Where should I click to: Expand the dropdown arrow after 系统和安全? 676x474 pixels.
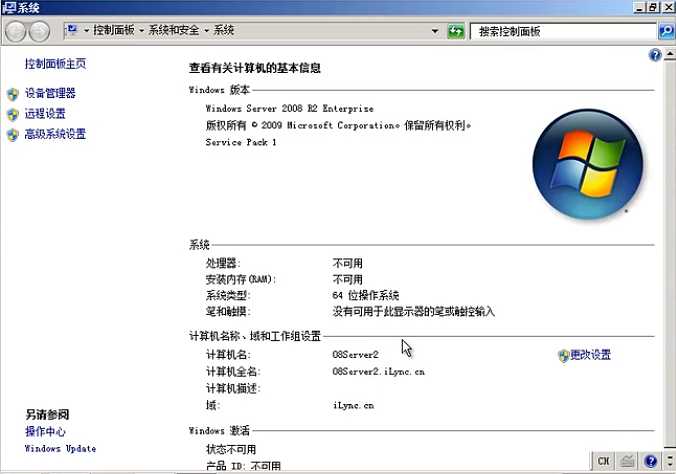(x=207, y=31)
